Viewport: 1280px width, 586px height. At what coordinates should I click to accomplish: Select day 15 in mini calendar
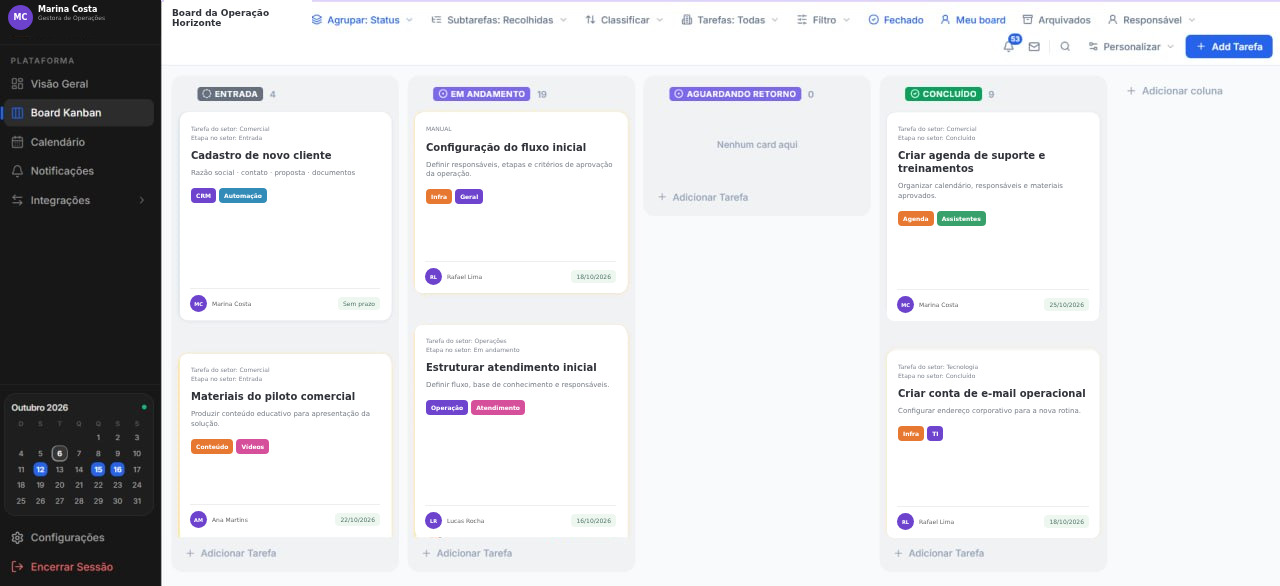coord(98,469)
